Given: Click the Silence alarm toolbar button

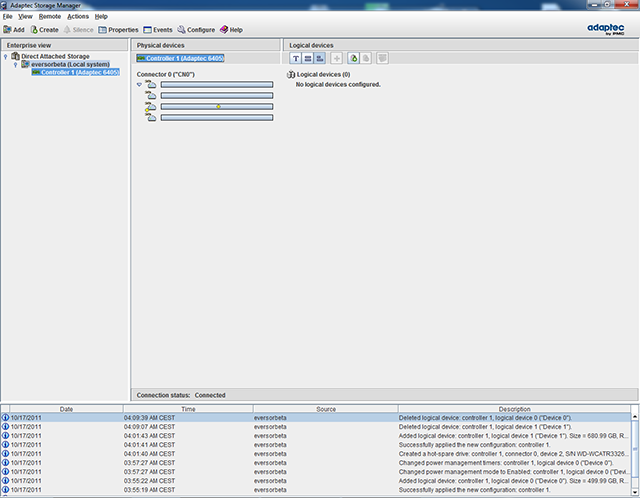Looking at the screenshot, I should [78, 30].
